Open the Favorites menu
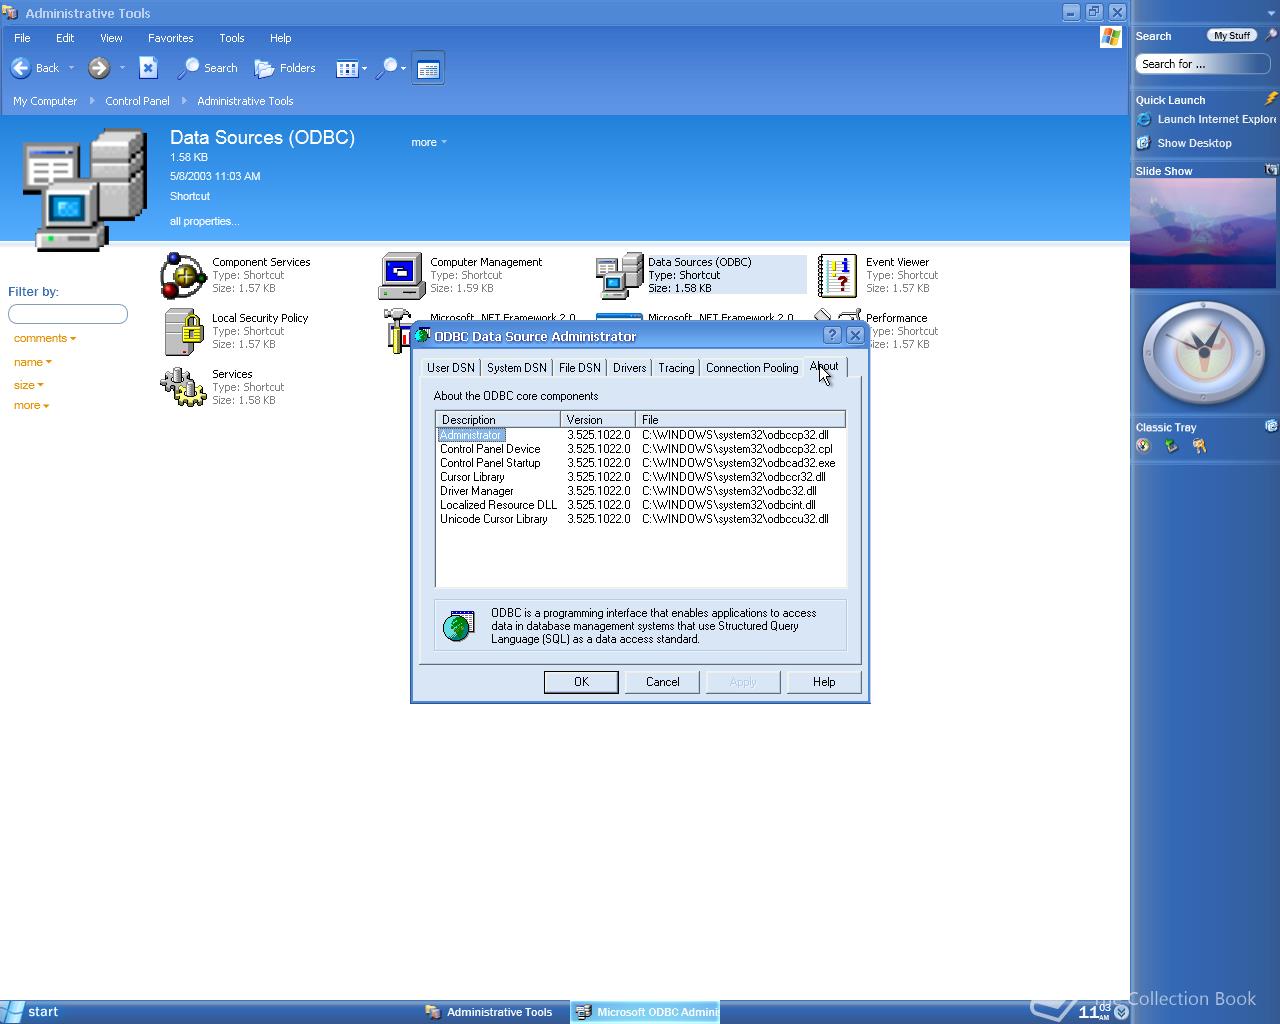This screenshot has width=1280, height=1024. pos(171,38)
